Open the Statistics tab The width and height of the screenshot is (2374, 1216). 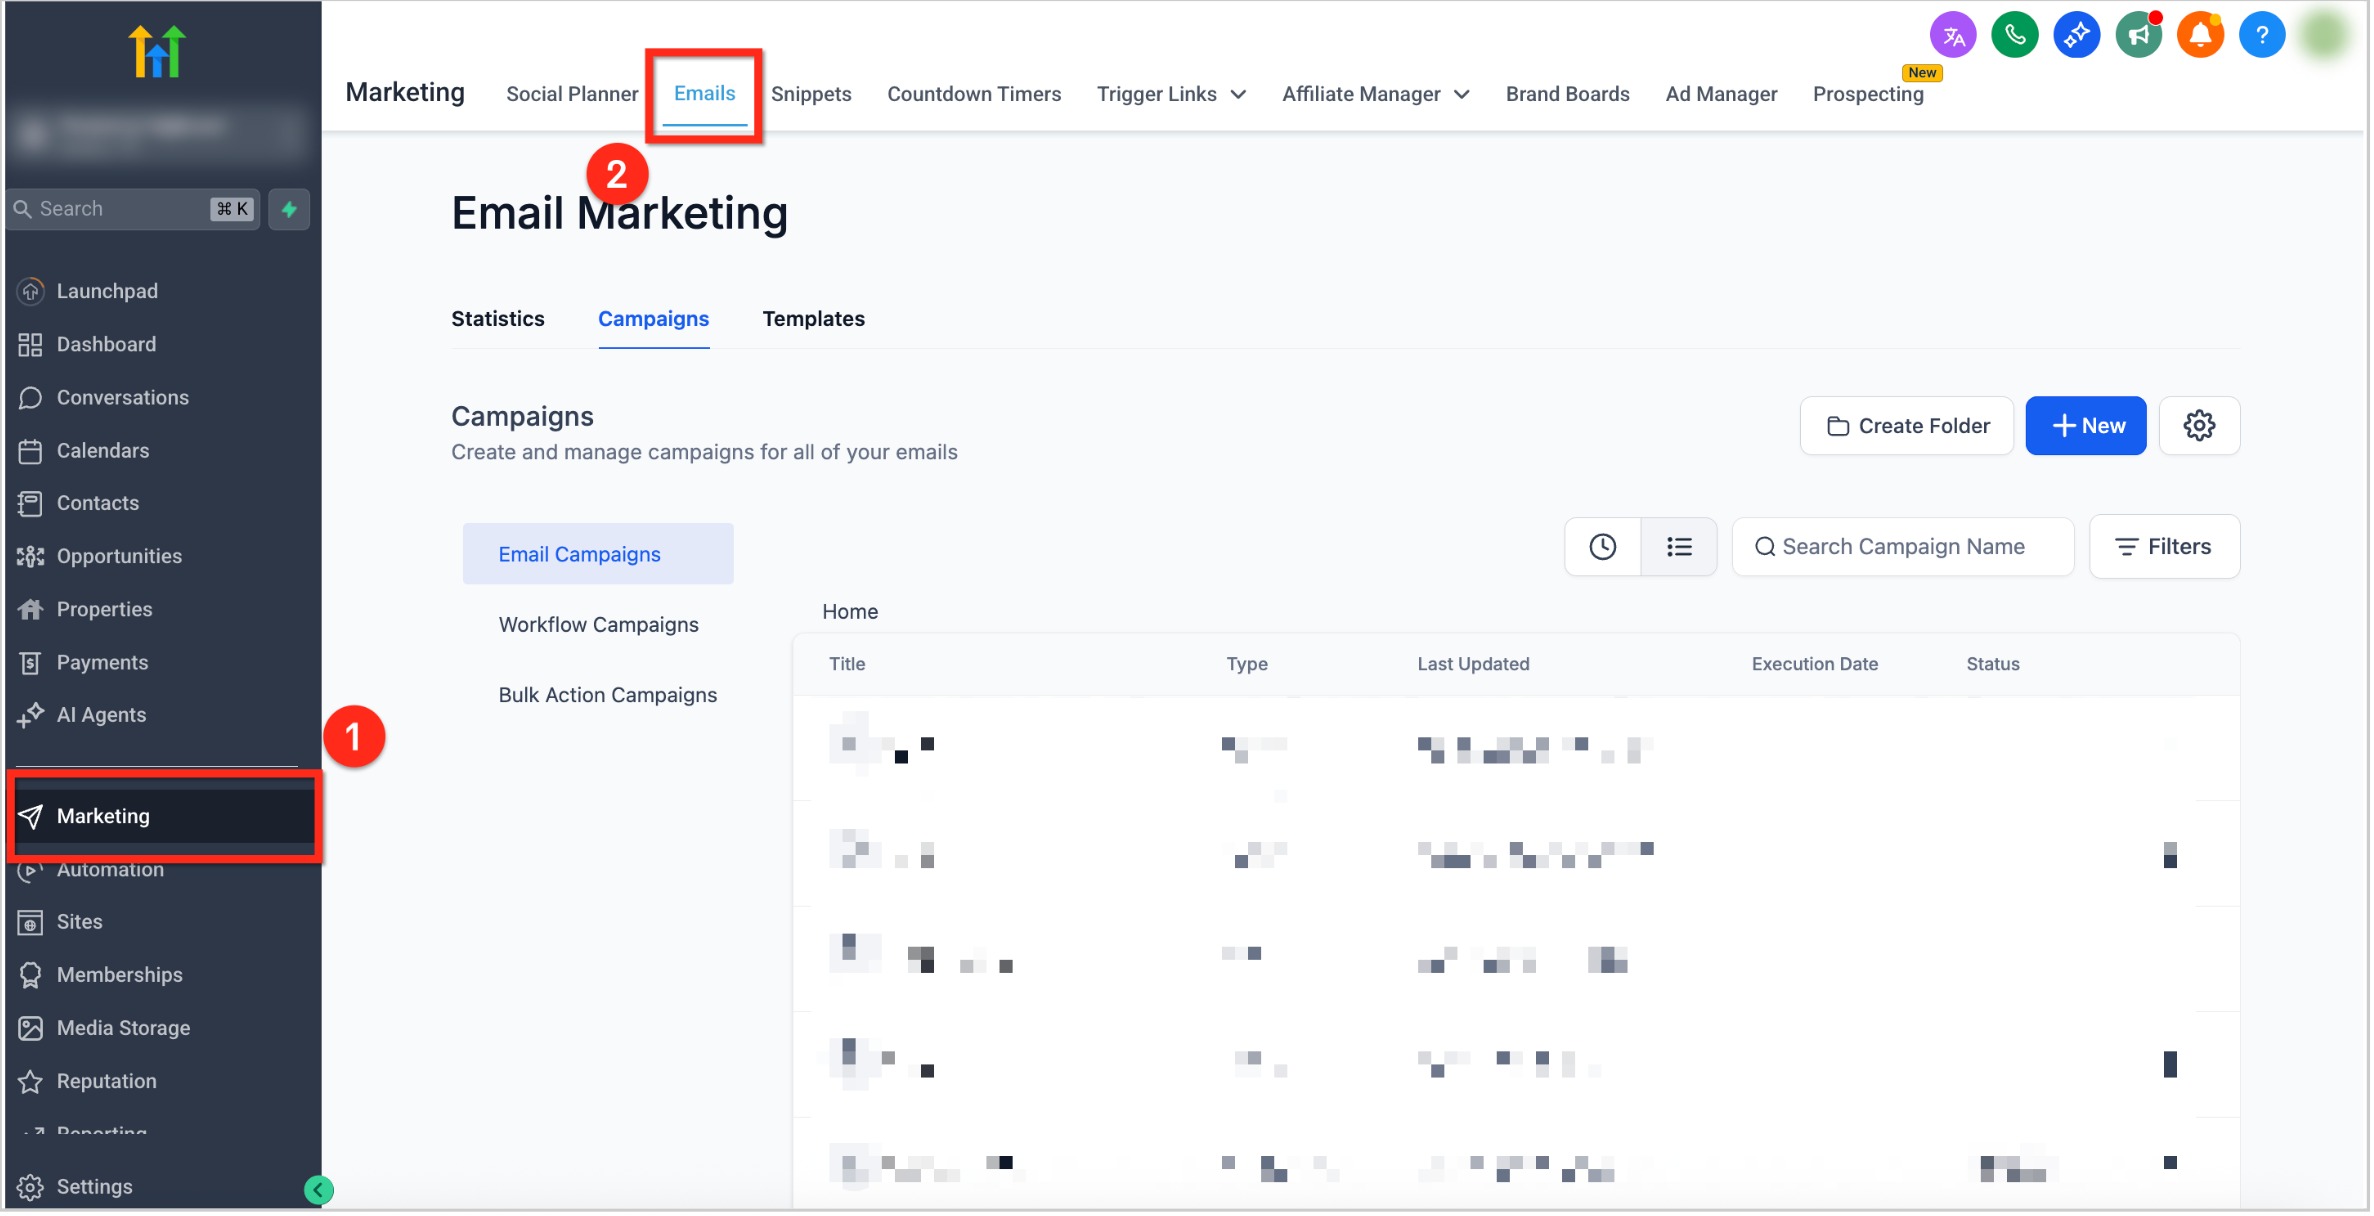tap(499, 320)
